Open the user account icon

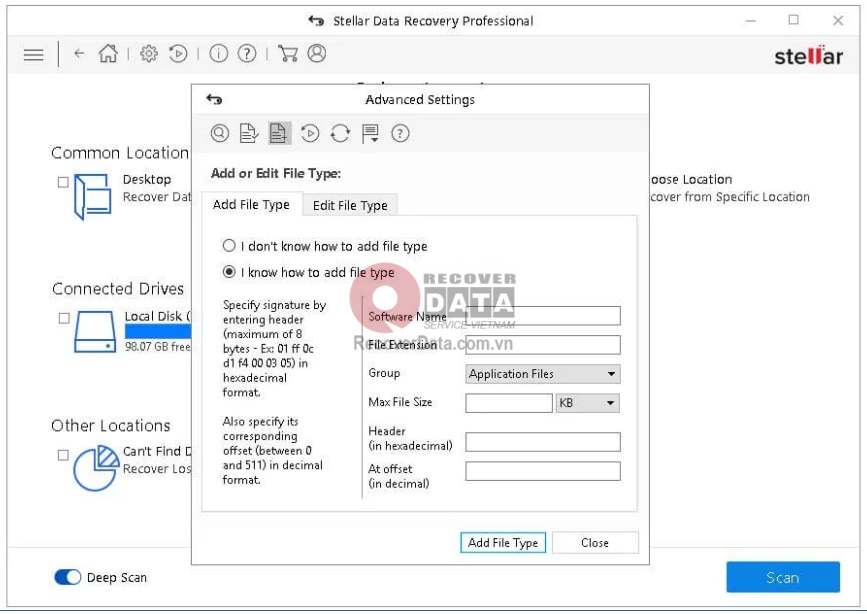tap(317, 54)
